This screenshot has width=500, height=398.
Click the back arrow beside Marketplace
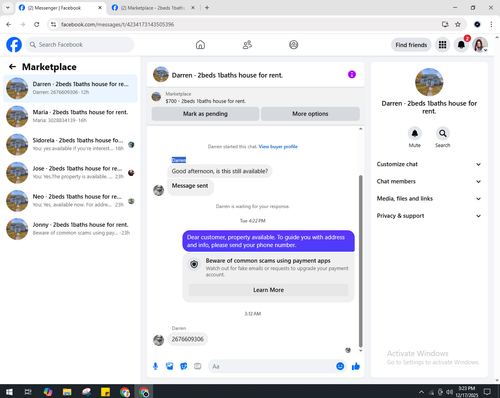tap(12, 67)
